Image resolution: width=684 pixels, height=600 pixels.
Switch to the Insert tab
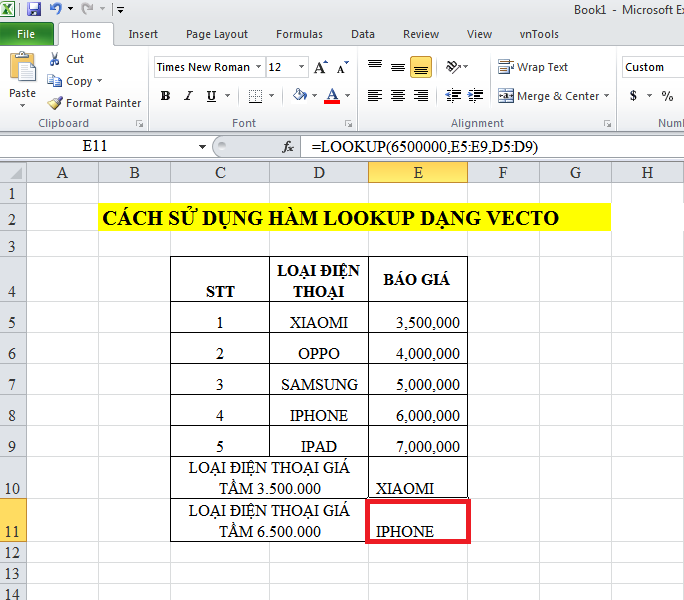[143, 34]
